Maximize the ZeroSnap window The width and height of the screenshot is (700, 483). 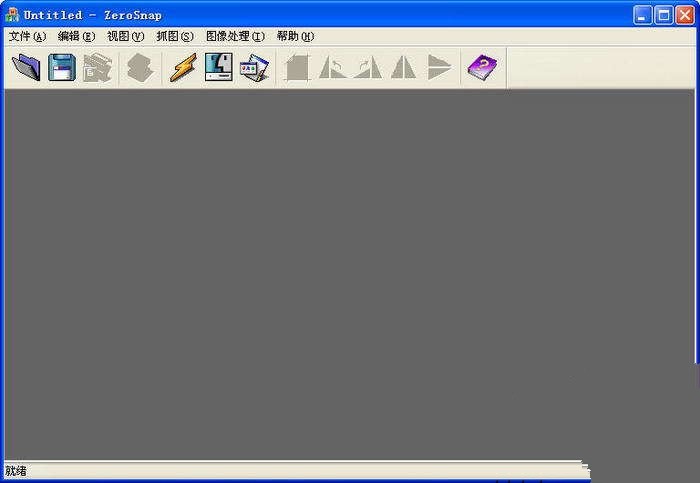664,15
